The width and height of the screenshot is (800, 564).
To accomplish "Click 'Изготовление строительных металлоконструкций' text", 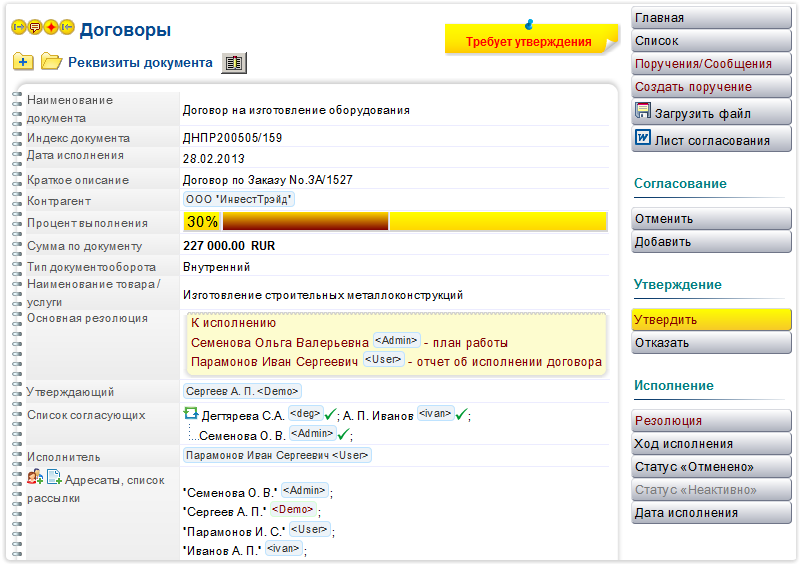I will 323,295.
